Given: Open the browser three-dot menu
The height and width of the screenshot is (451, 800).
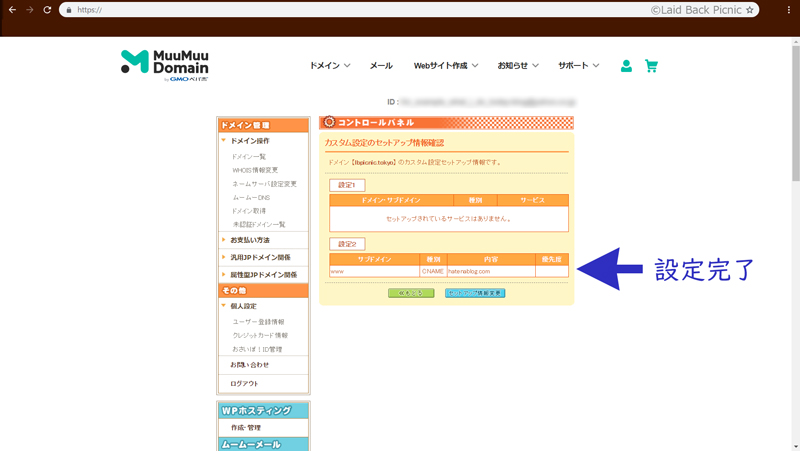Looking at the screenshot, I should [x=789, y=10].
